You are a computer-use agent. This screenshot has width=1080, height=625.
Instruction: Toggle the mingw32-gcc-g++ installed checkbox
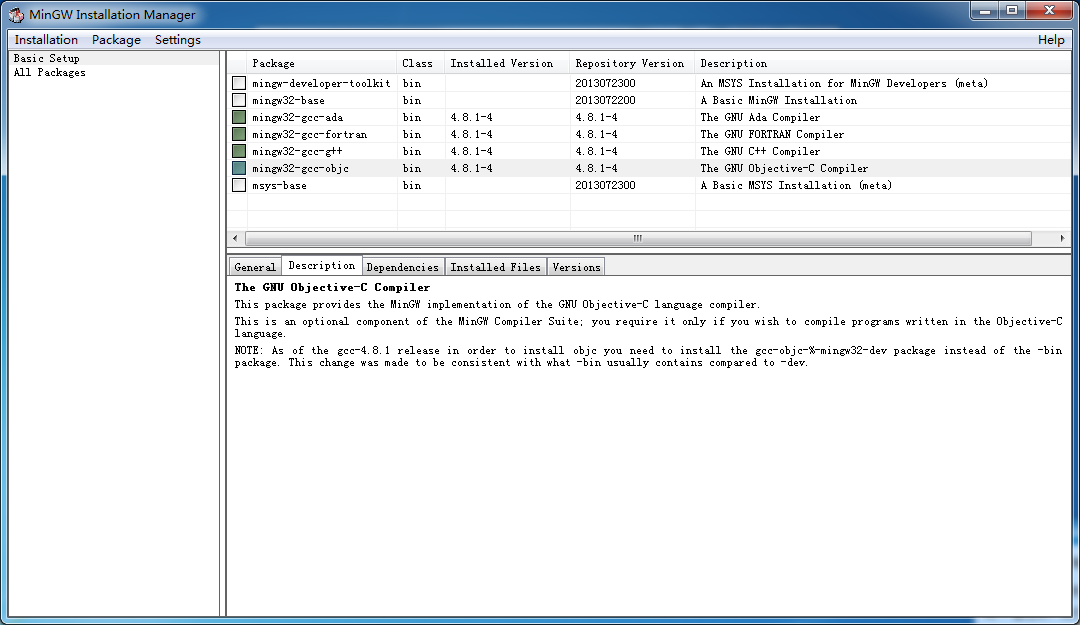[x=239, y=152]
